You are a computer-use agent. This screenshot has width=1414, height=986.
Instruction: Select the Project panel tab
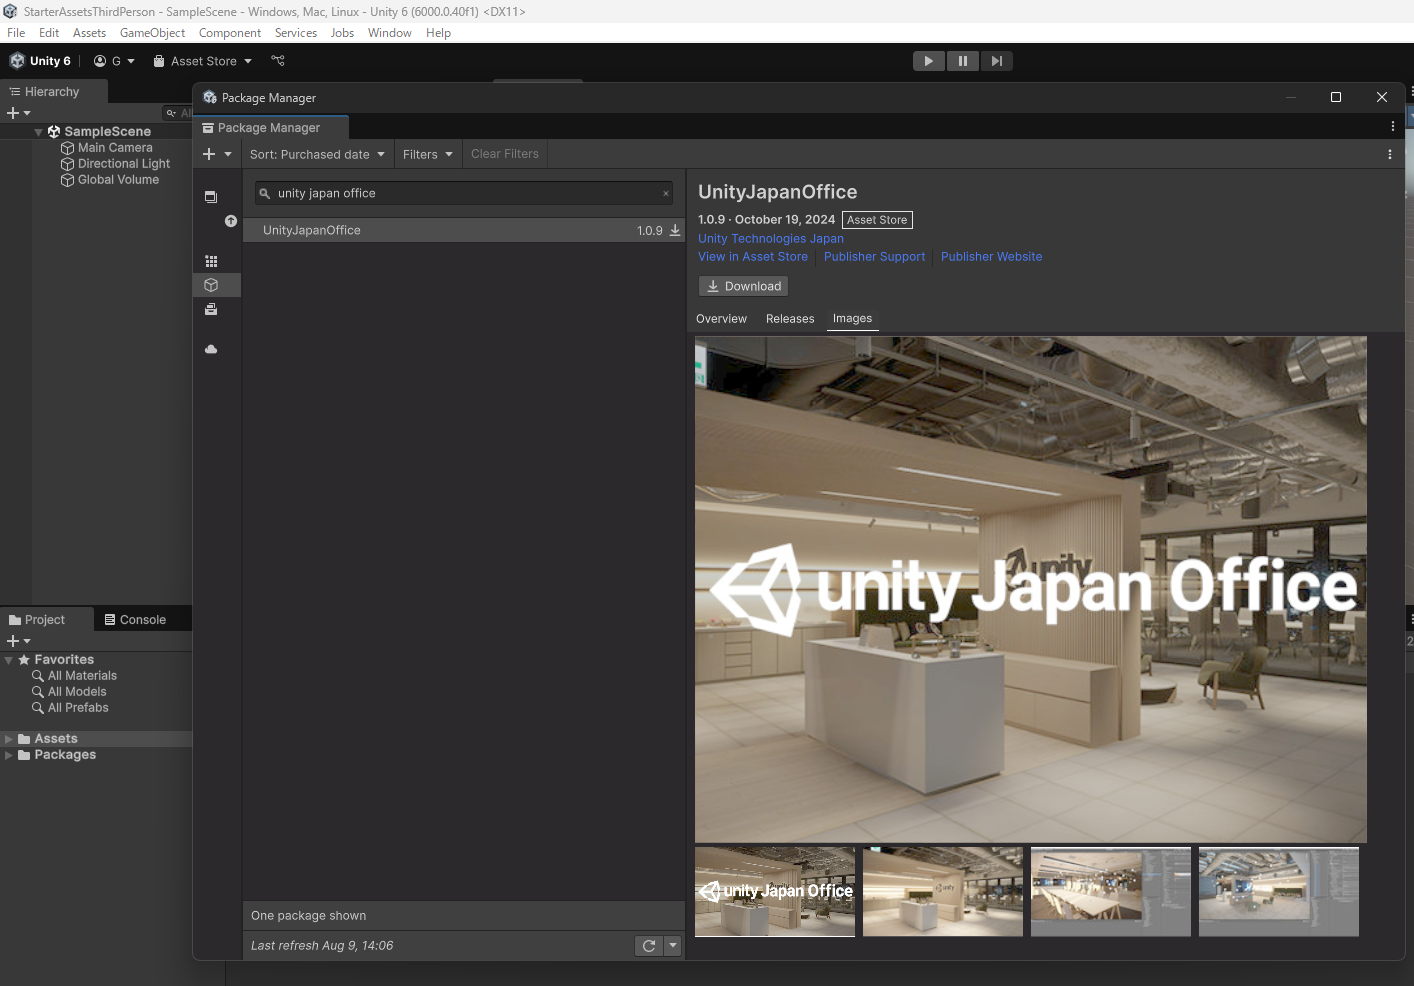45,620
